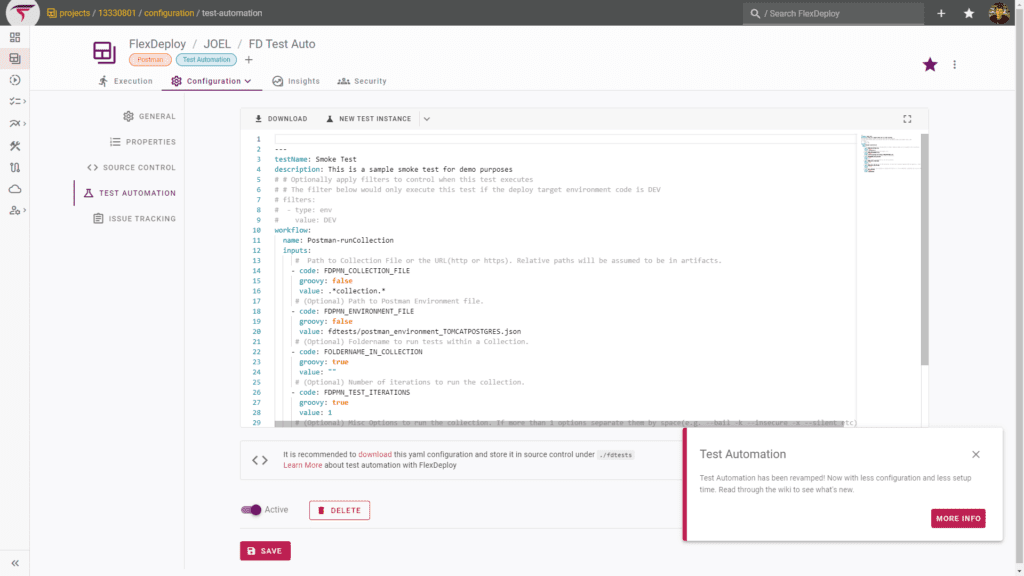Image resolution: width=1024 pixels, height=576 pixels.
Task: Select Test Automation in the side menu
Action: coord(130,193)
